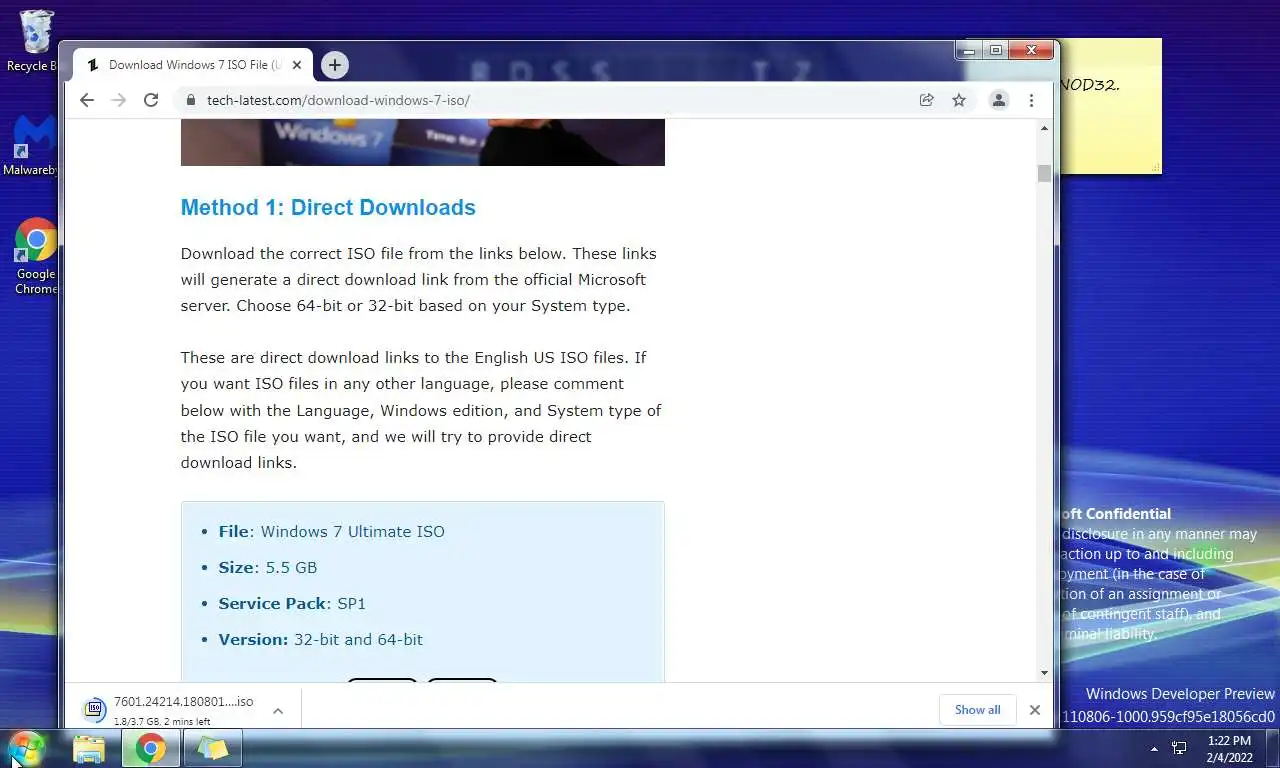Close the Download Windows 7 ISO tab

(x=297, y=65)
